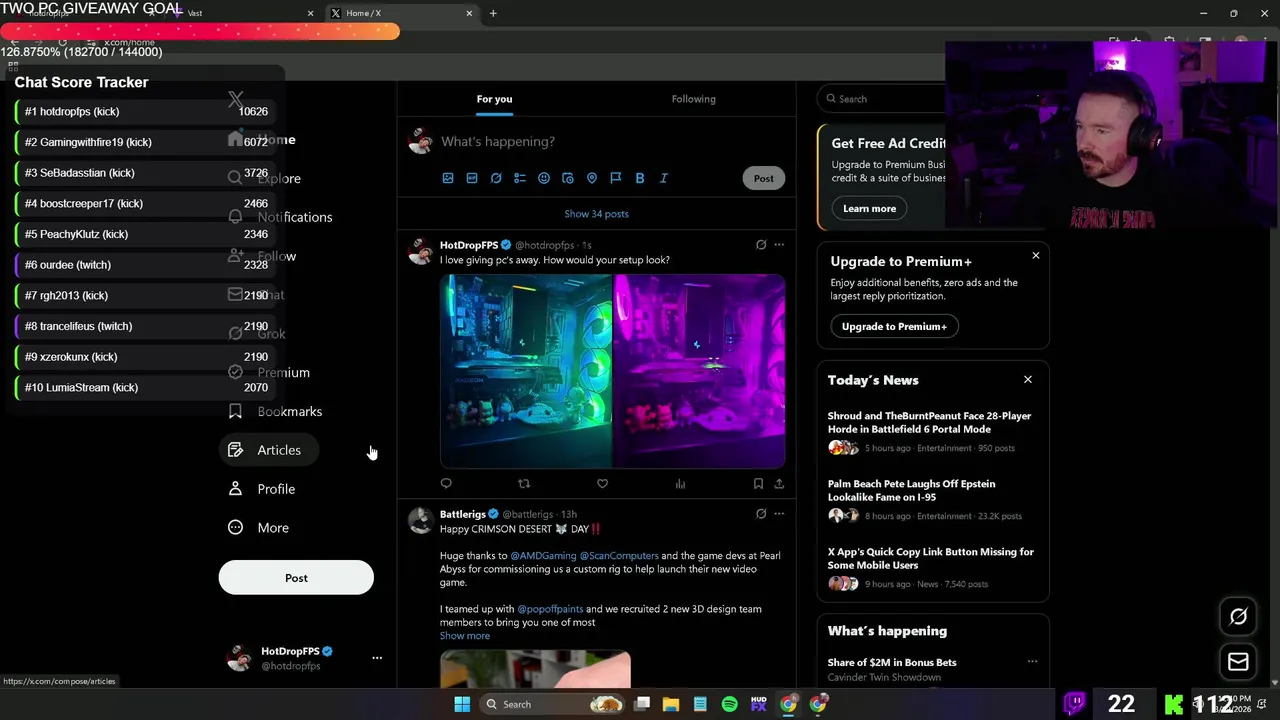1280x720 pixels.
Task: Add a poll in composer
Action: coord(520,178)
